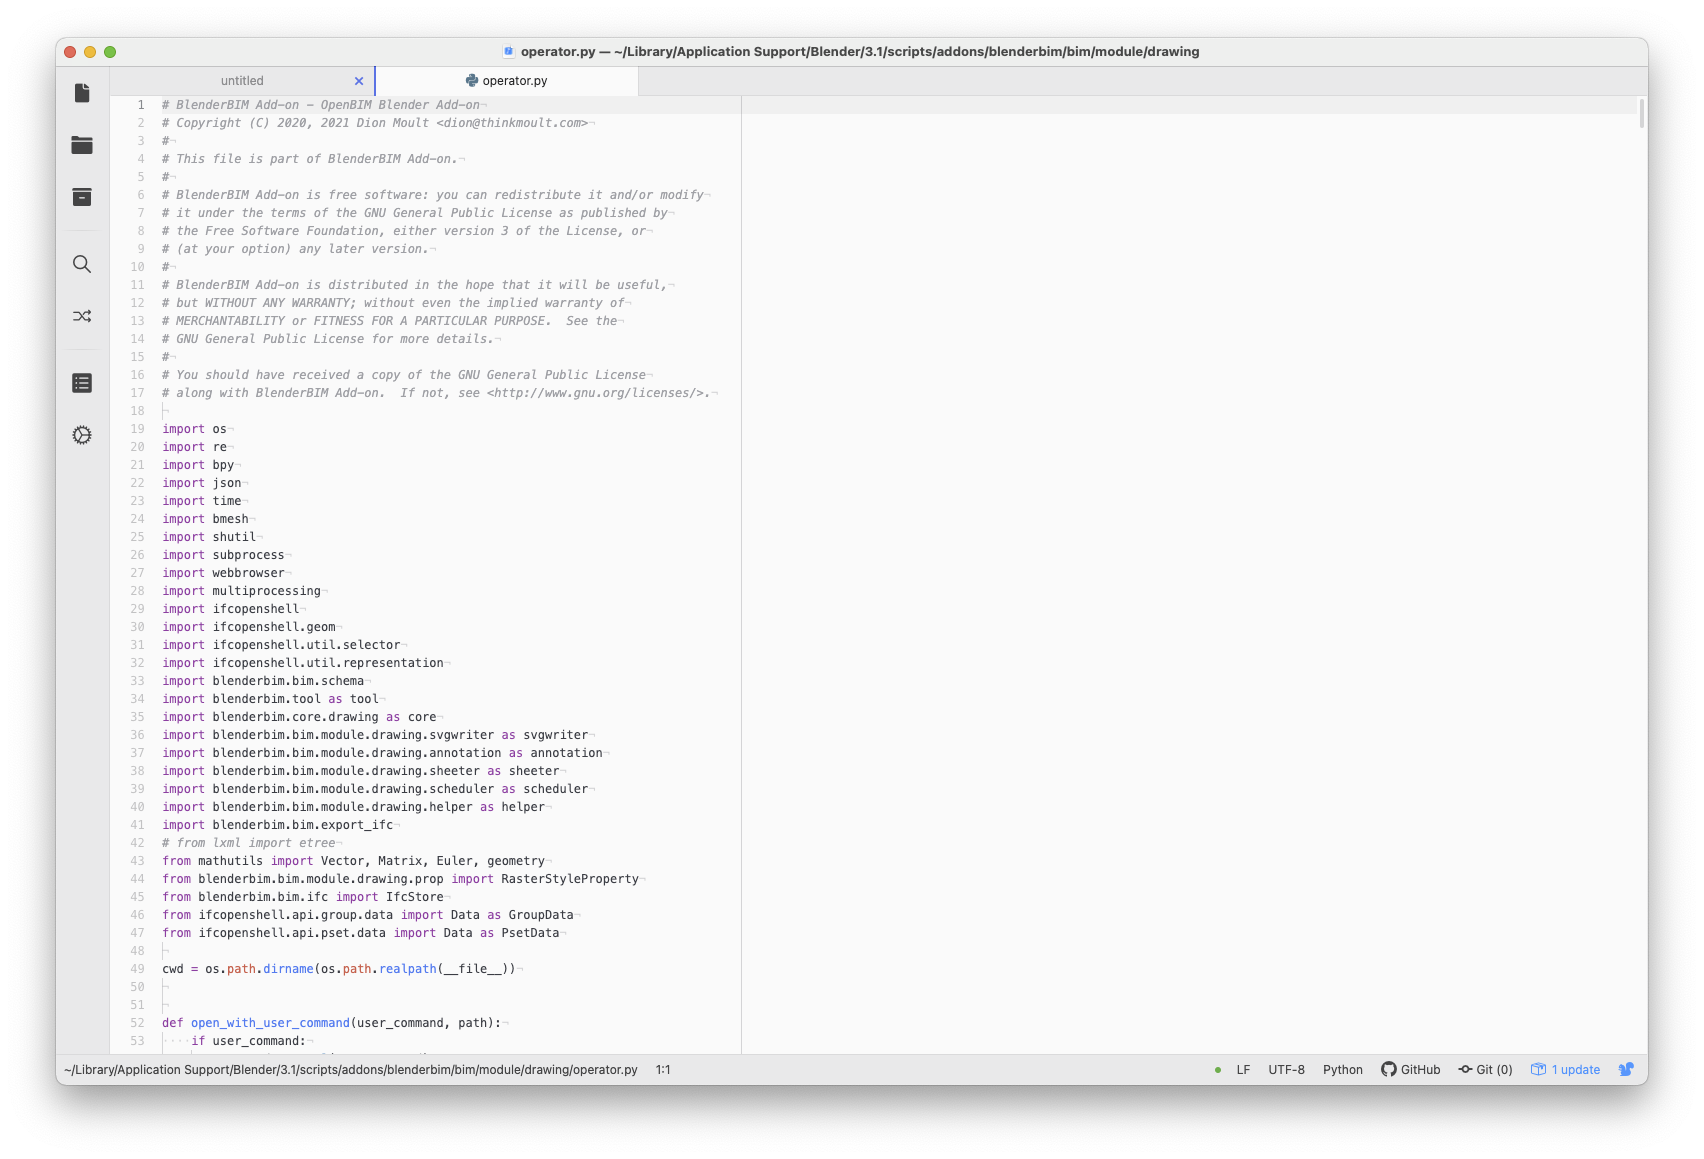Select the operator.py tab
The width and height of the screenshot is (1704, 1159).
512,80
